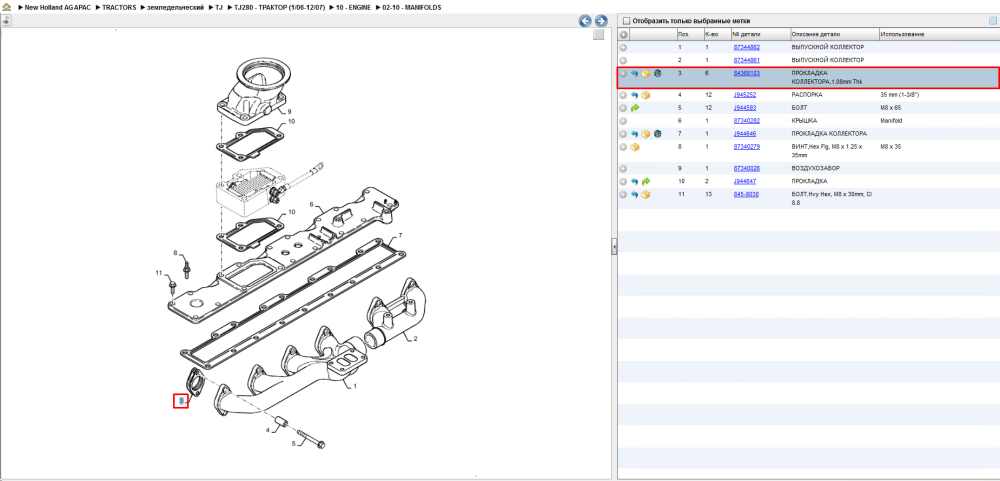Viewport: 1000px width, 481px height.
Task: Click the plus icon on КРЫШКА row
Action: point(624,121)
